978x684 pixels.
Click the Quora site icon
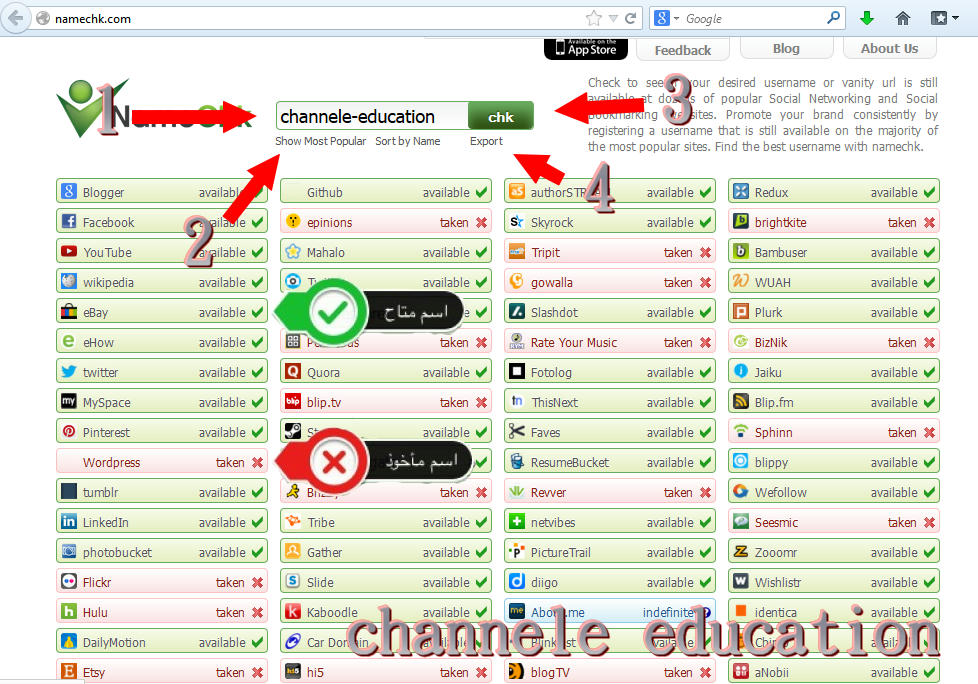click(293, 371)
